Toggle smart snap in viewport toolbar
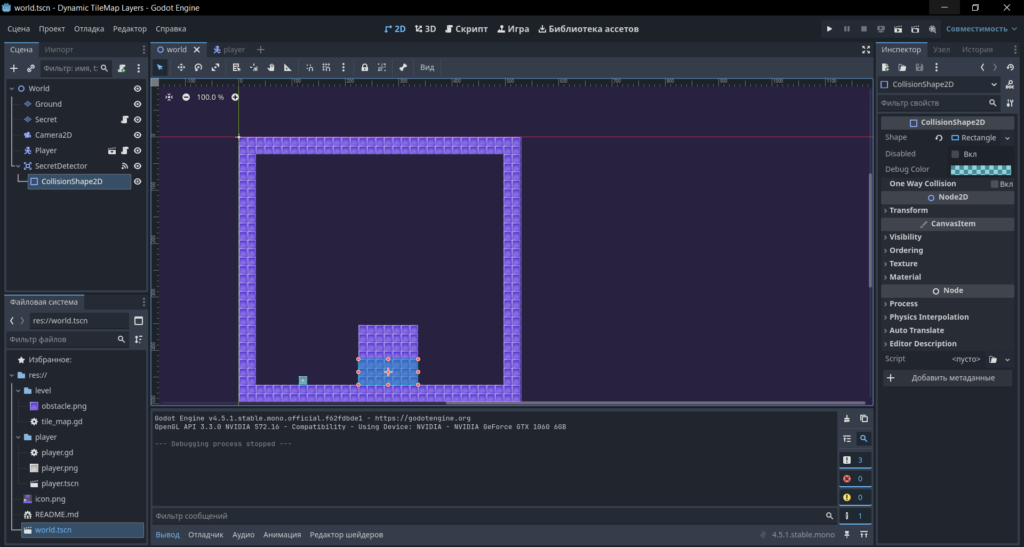The image size is (1024, 547). point(310,67)
